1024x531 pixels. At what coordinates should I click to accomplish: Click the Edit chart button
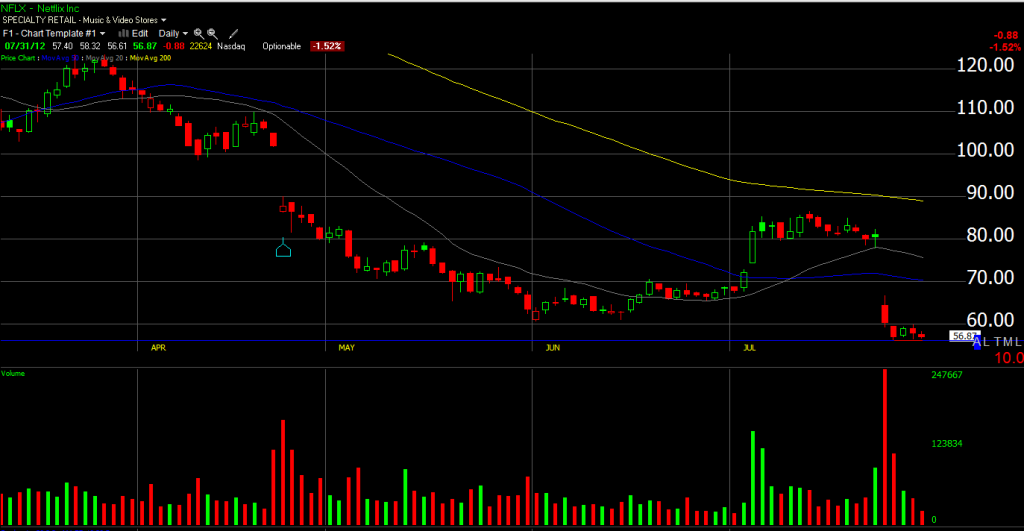(140, 33)
